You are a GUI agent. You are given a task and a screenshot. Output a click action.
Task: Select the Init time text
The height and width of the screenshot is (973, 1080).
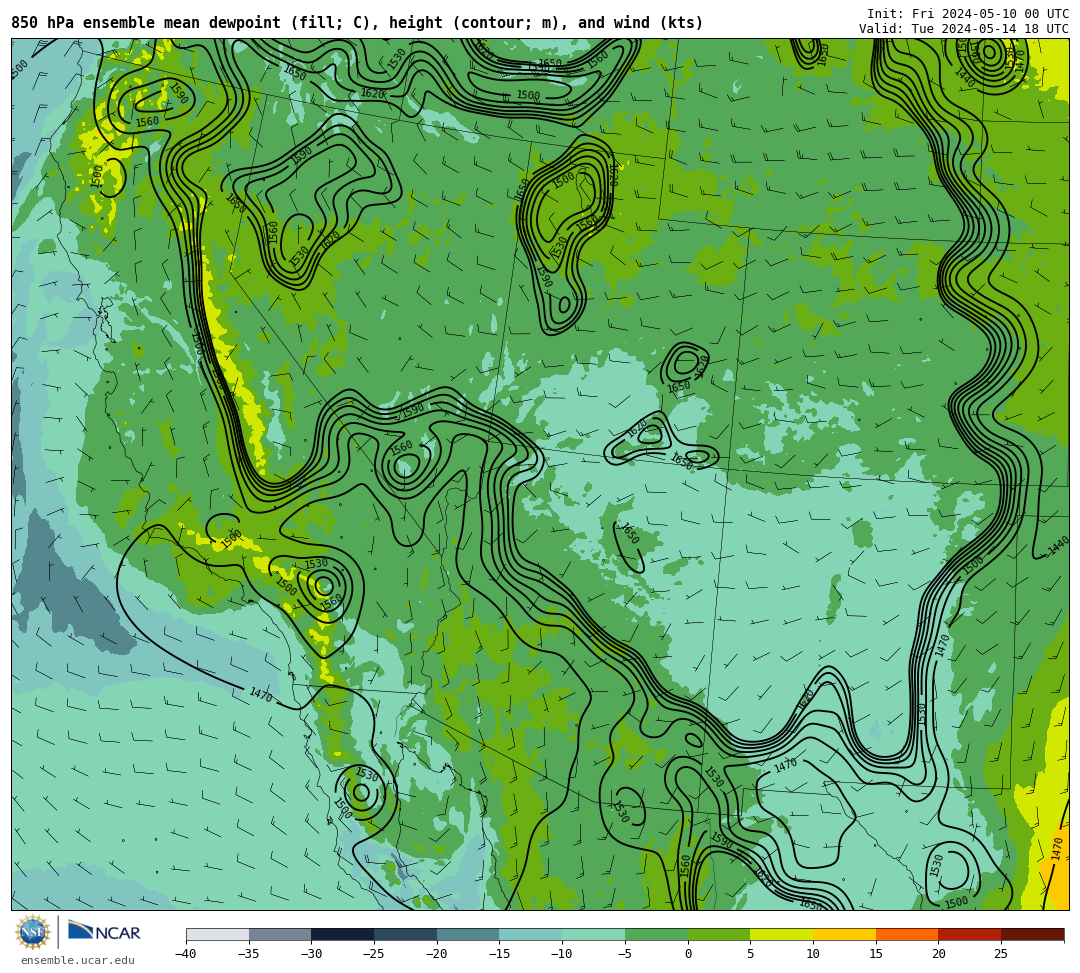click(x=968, y=14)
